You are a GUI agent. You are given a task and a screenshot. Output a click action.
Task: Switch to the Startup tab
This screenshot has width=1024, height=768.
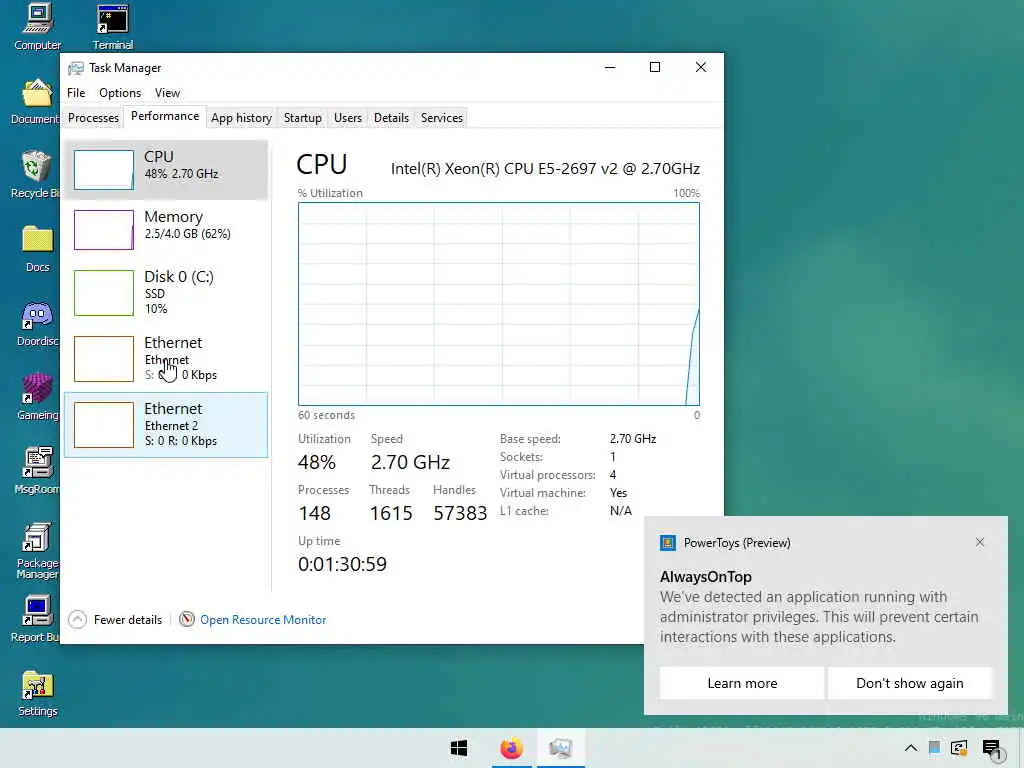coord(302,118)
